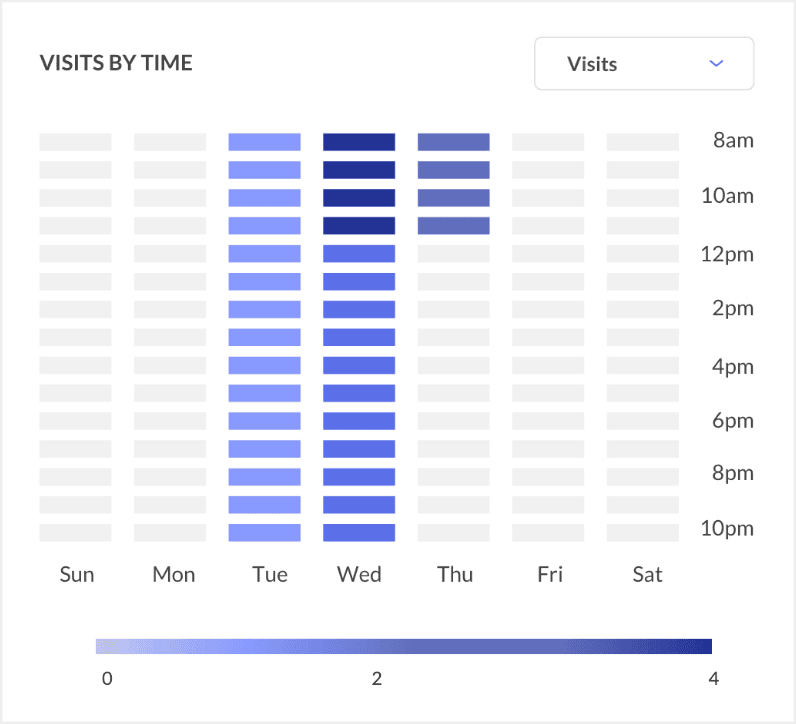Click the Monday 4pm empty cell
The width and height of the screenshot is (796, 724).
click(170, 366)
